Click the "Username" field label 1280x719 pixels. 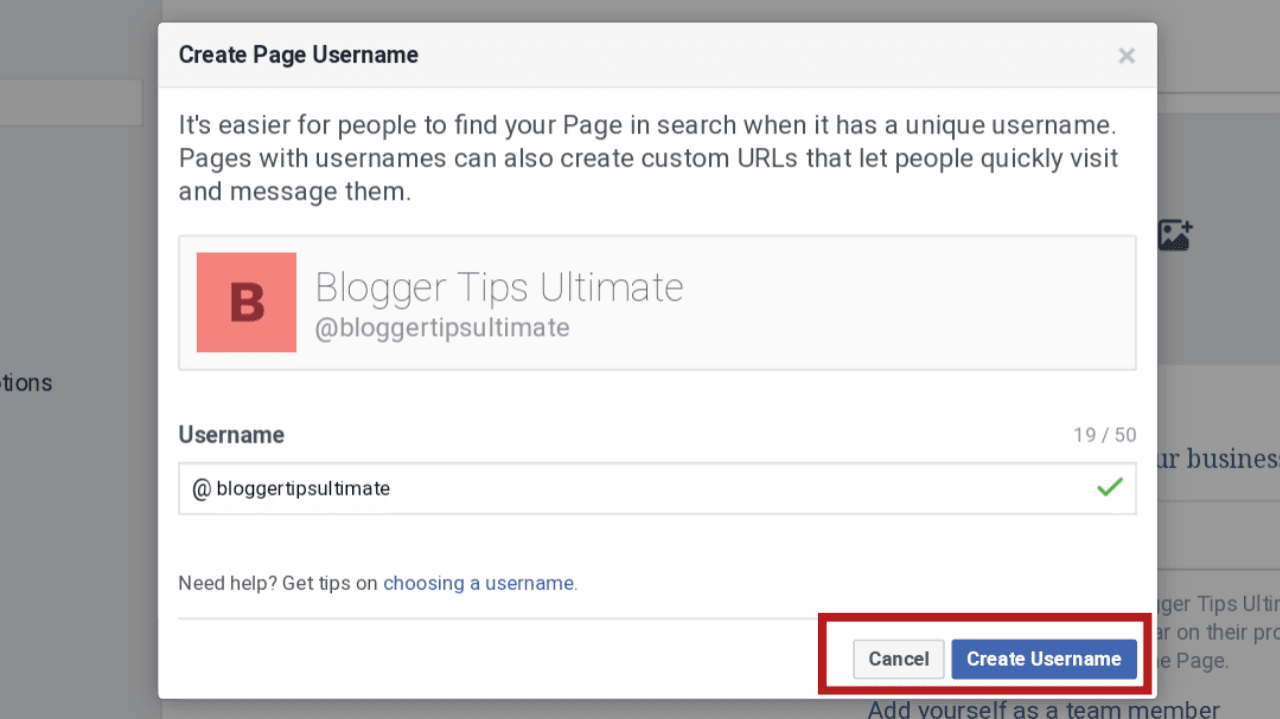pyautogui.click(x=231, y=435)
